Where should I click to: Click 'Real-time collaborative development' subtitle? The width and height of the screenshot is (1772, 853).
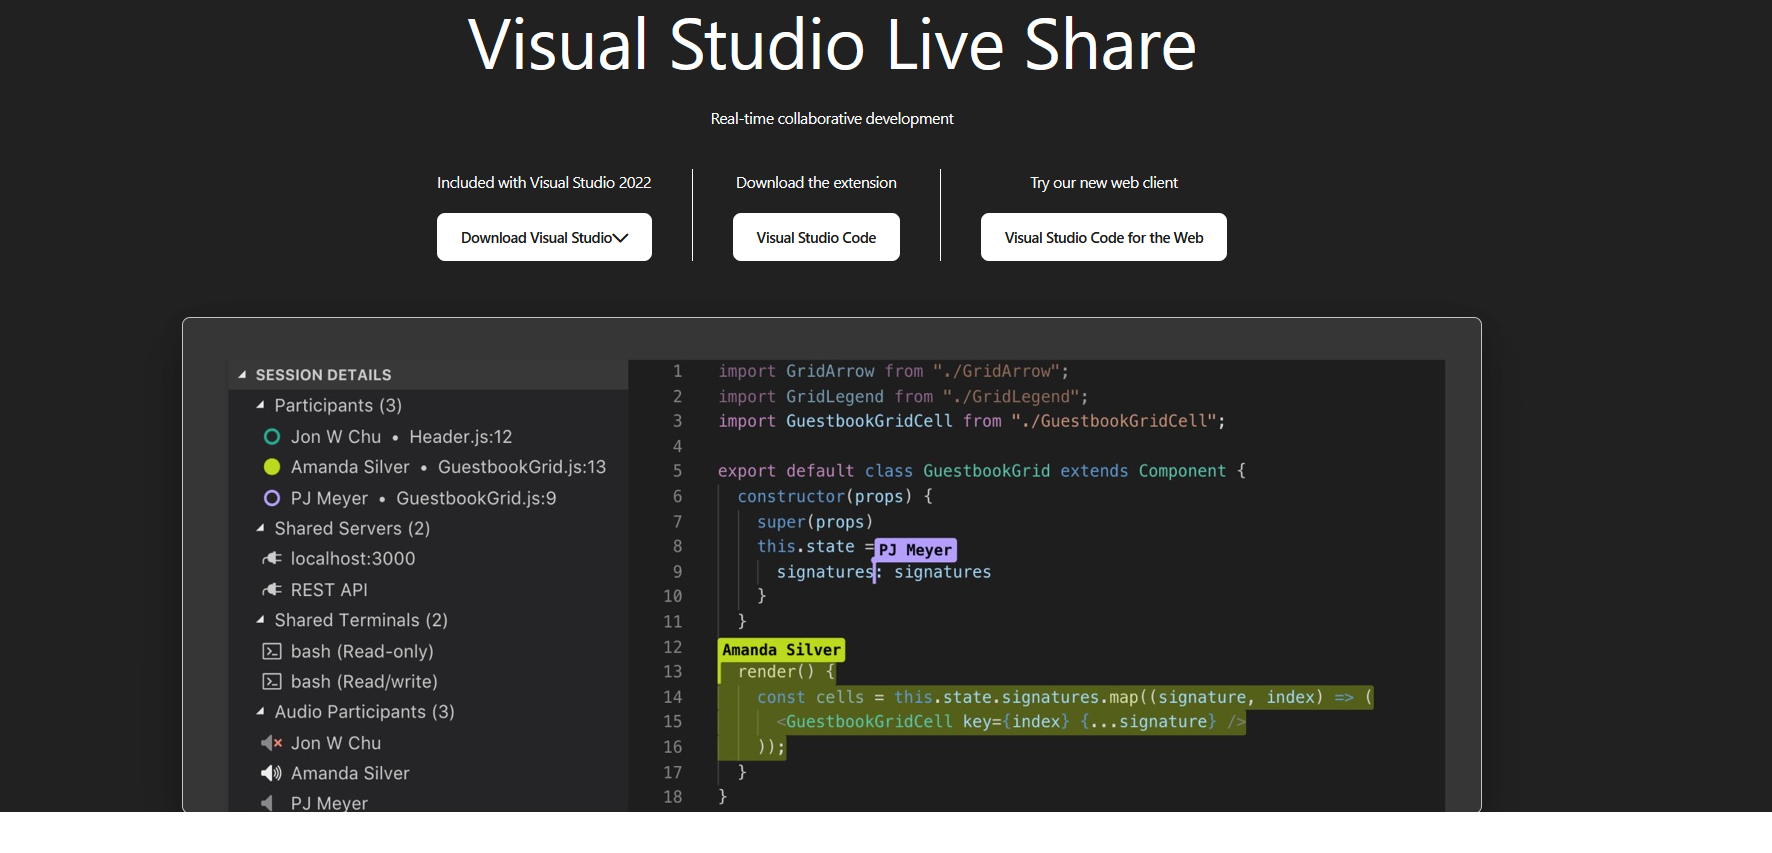(832, 118)
